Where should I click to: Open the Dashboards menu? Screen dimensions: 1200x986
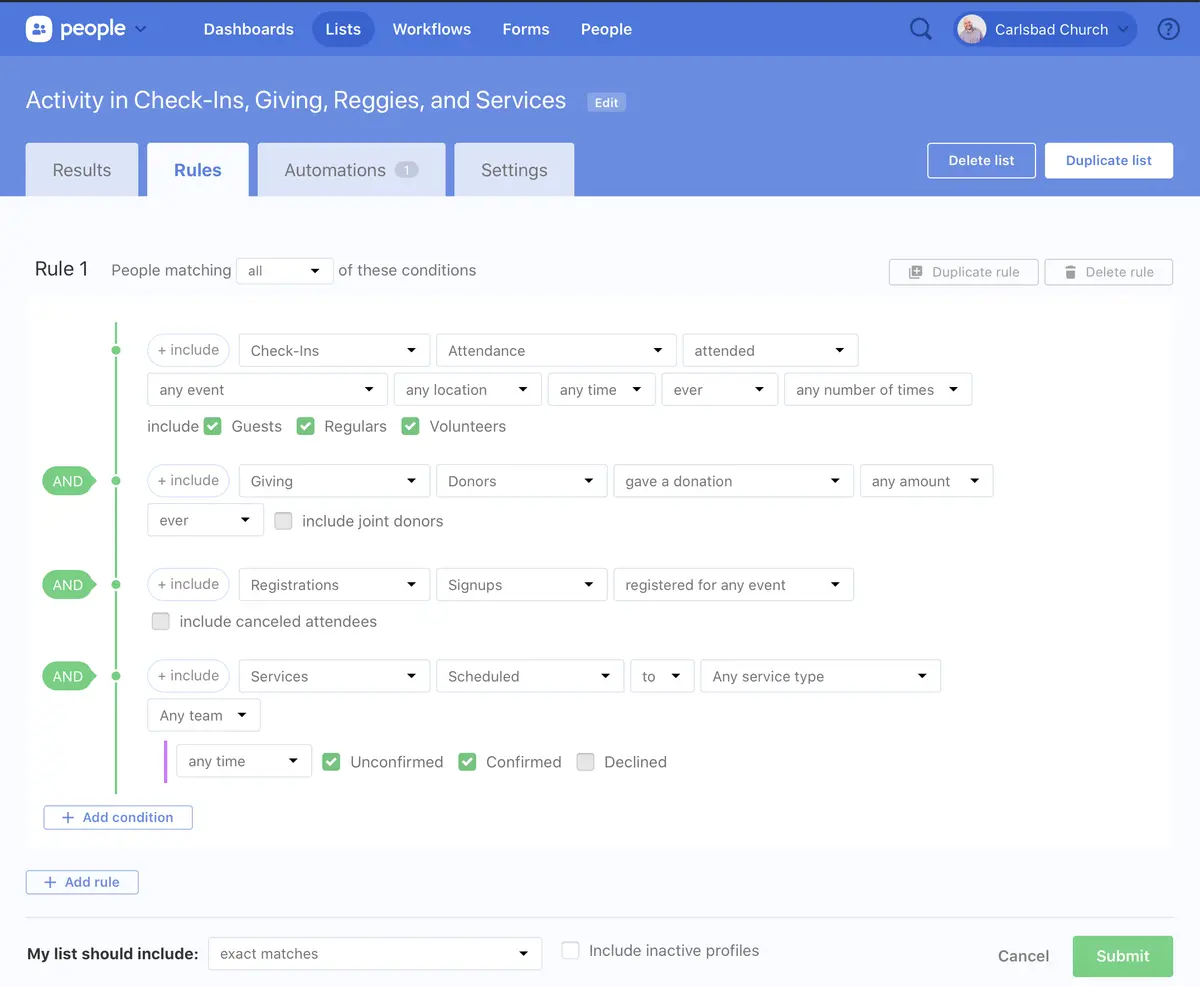click(249, 29)
